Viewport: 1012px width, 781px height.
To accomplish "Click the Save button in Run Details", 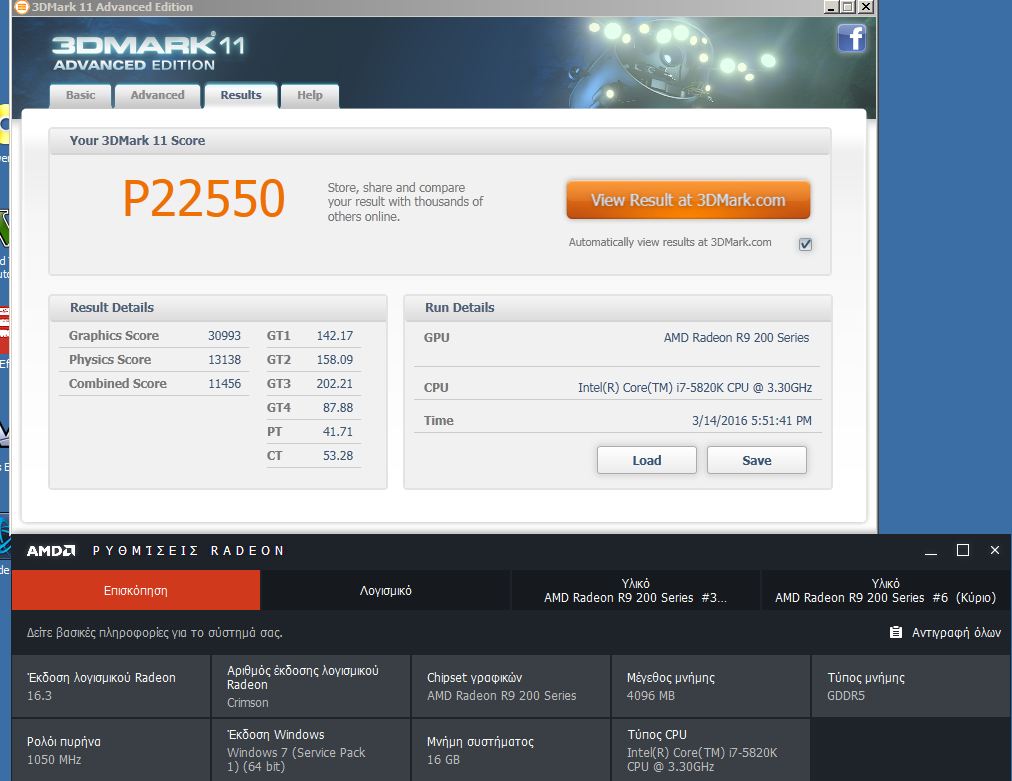I will (756, 460).
